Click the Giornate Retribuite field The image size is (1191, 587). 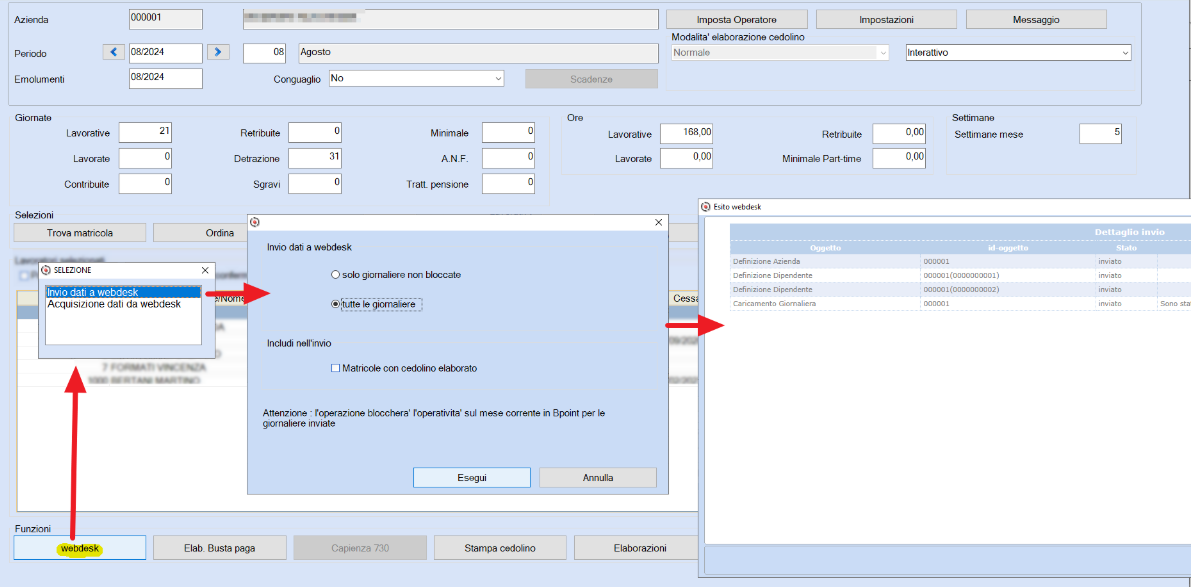point(314,132)
